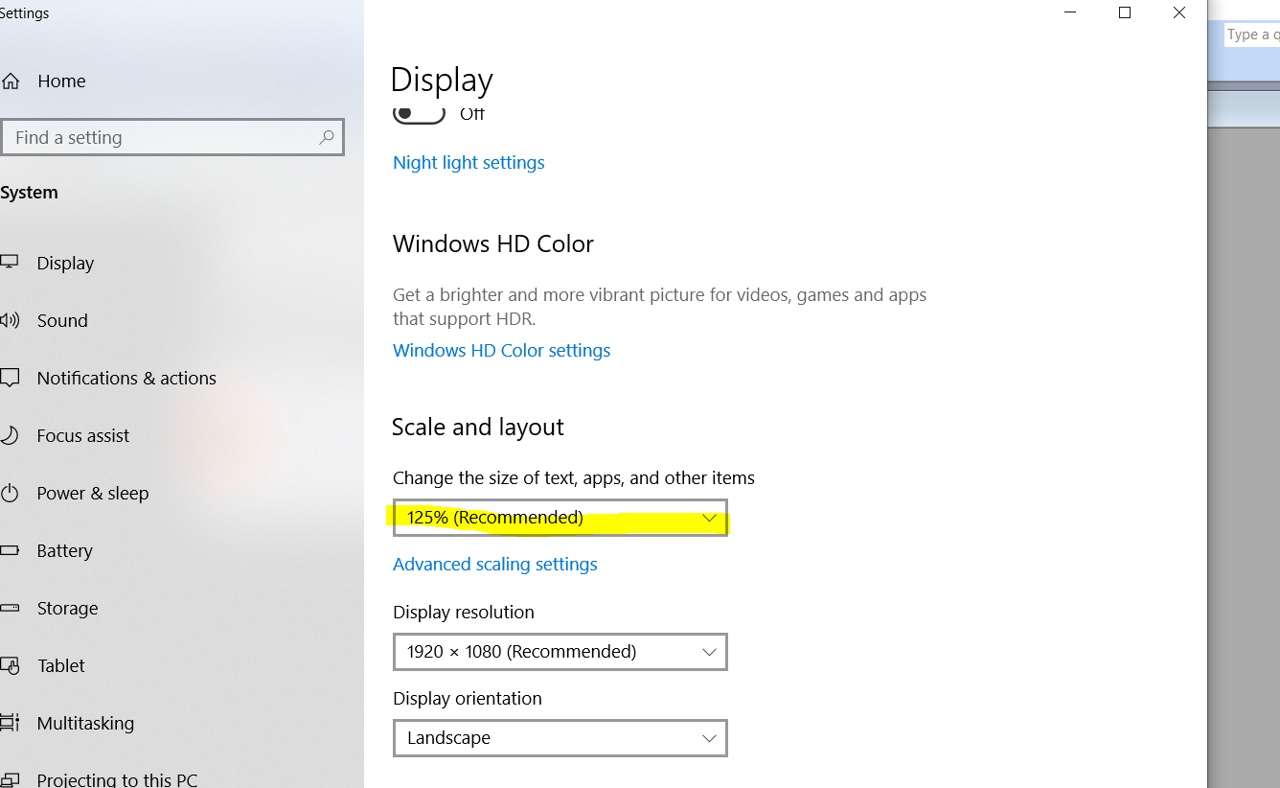Click the Battery icon in sidebar
Image resolution: width=1280 pixels, height=788 pixels.
(9, 550)
